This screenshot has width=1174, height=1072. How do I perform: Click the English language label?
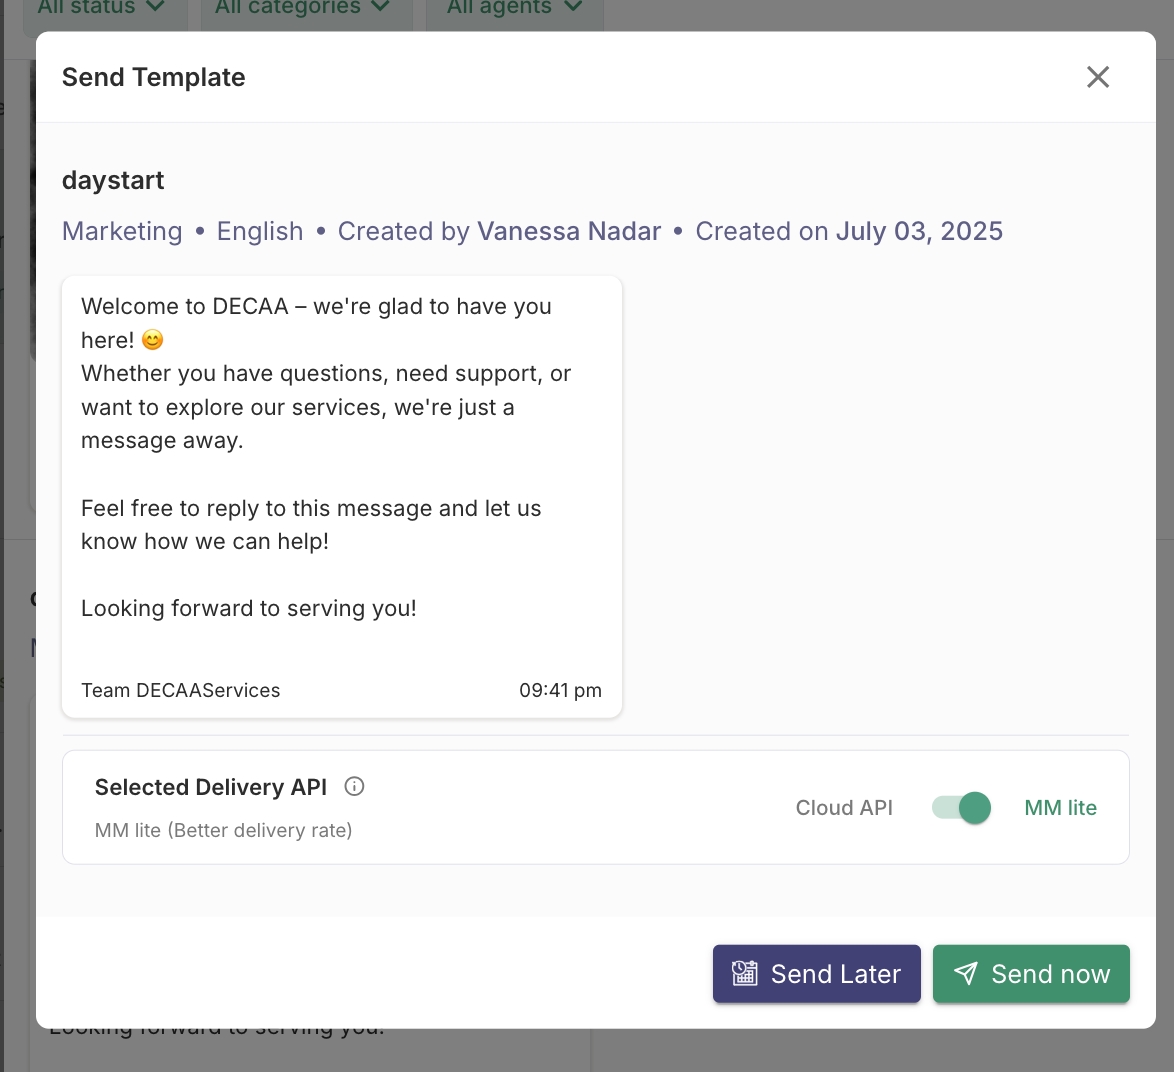260,231
